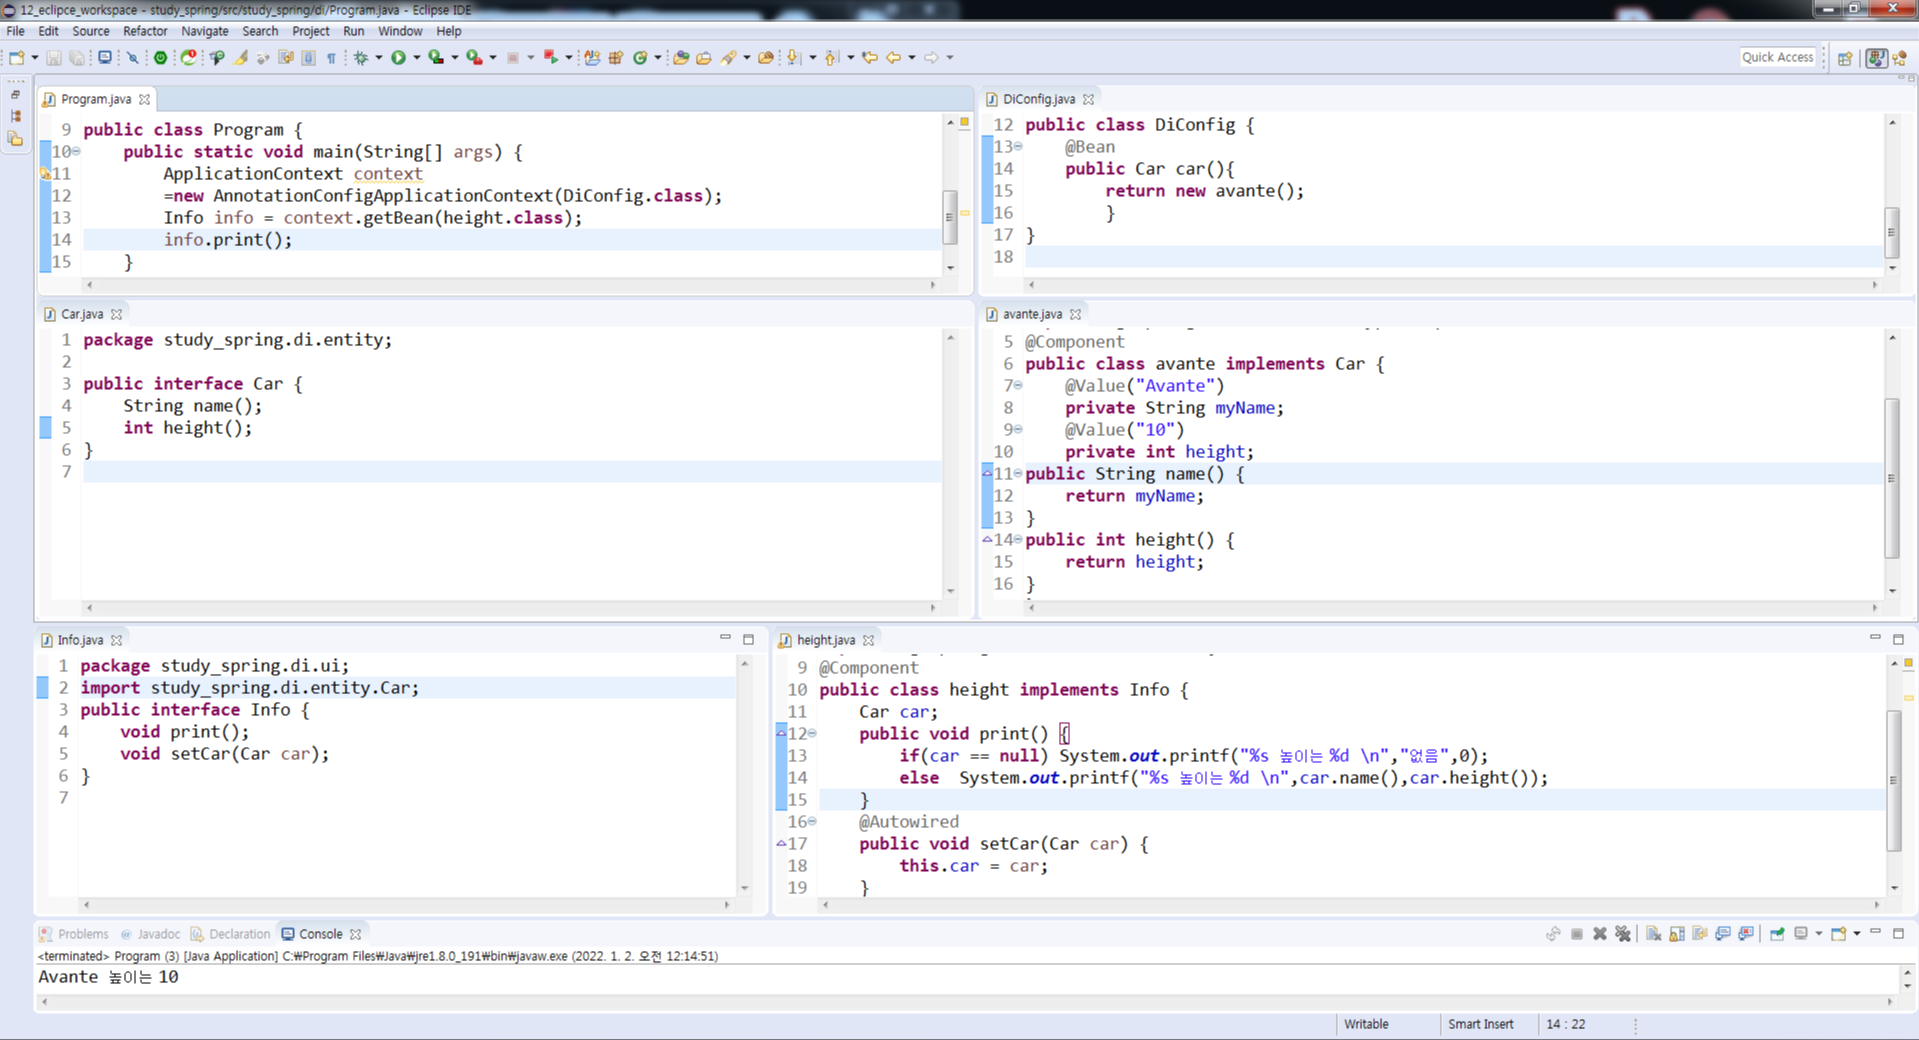Viewport: 1919px width, 1040px height.
Task: Open the New file dropdown arrow
Action: click(x=35, y=58)
